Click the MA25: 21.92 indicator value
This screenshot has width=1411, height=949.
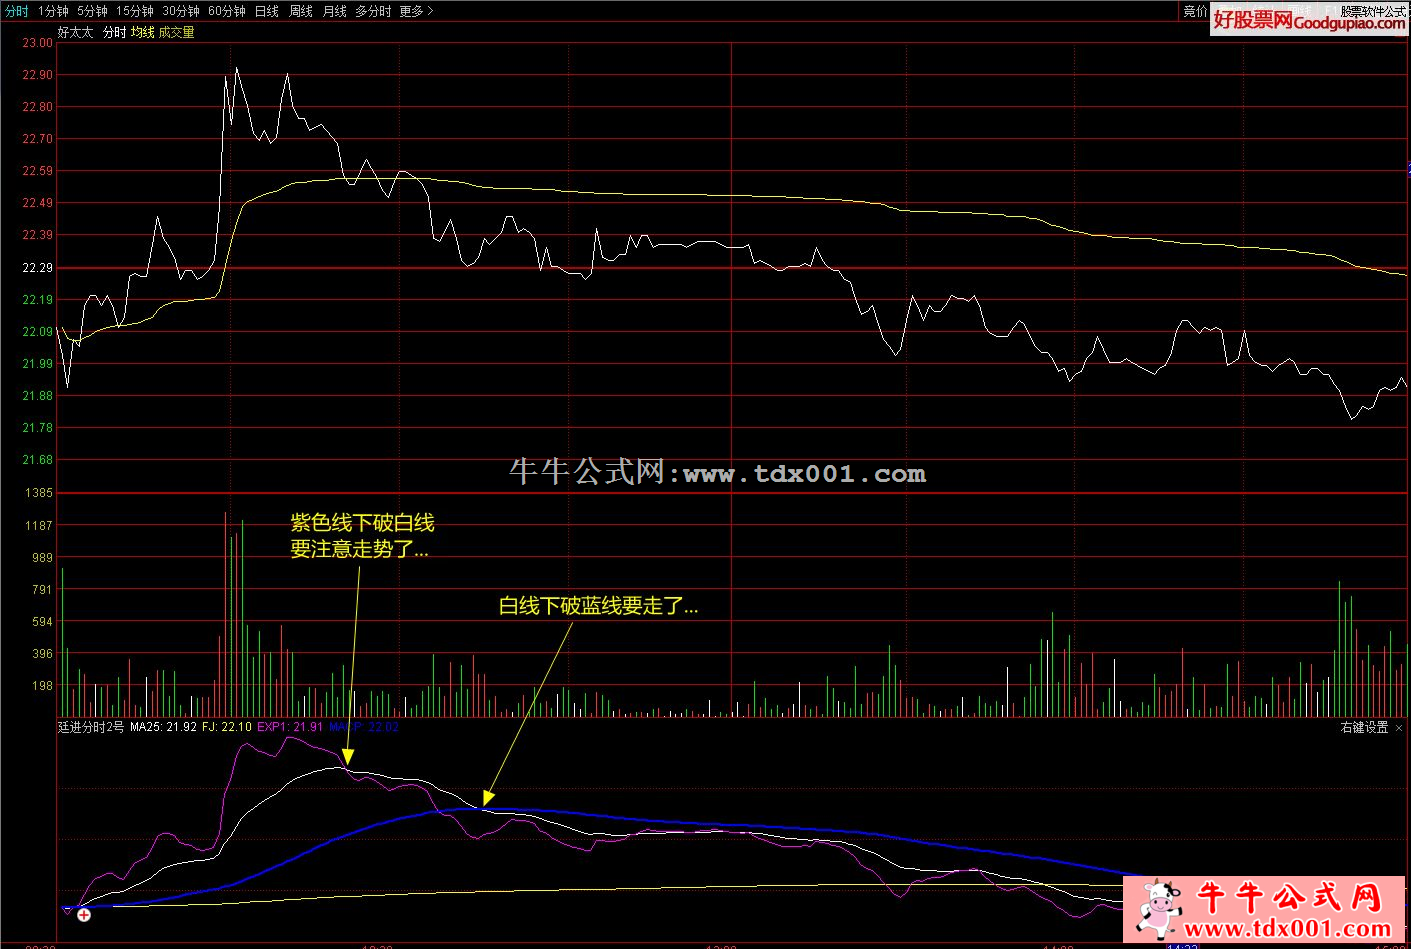(163, 727)
